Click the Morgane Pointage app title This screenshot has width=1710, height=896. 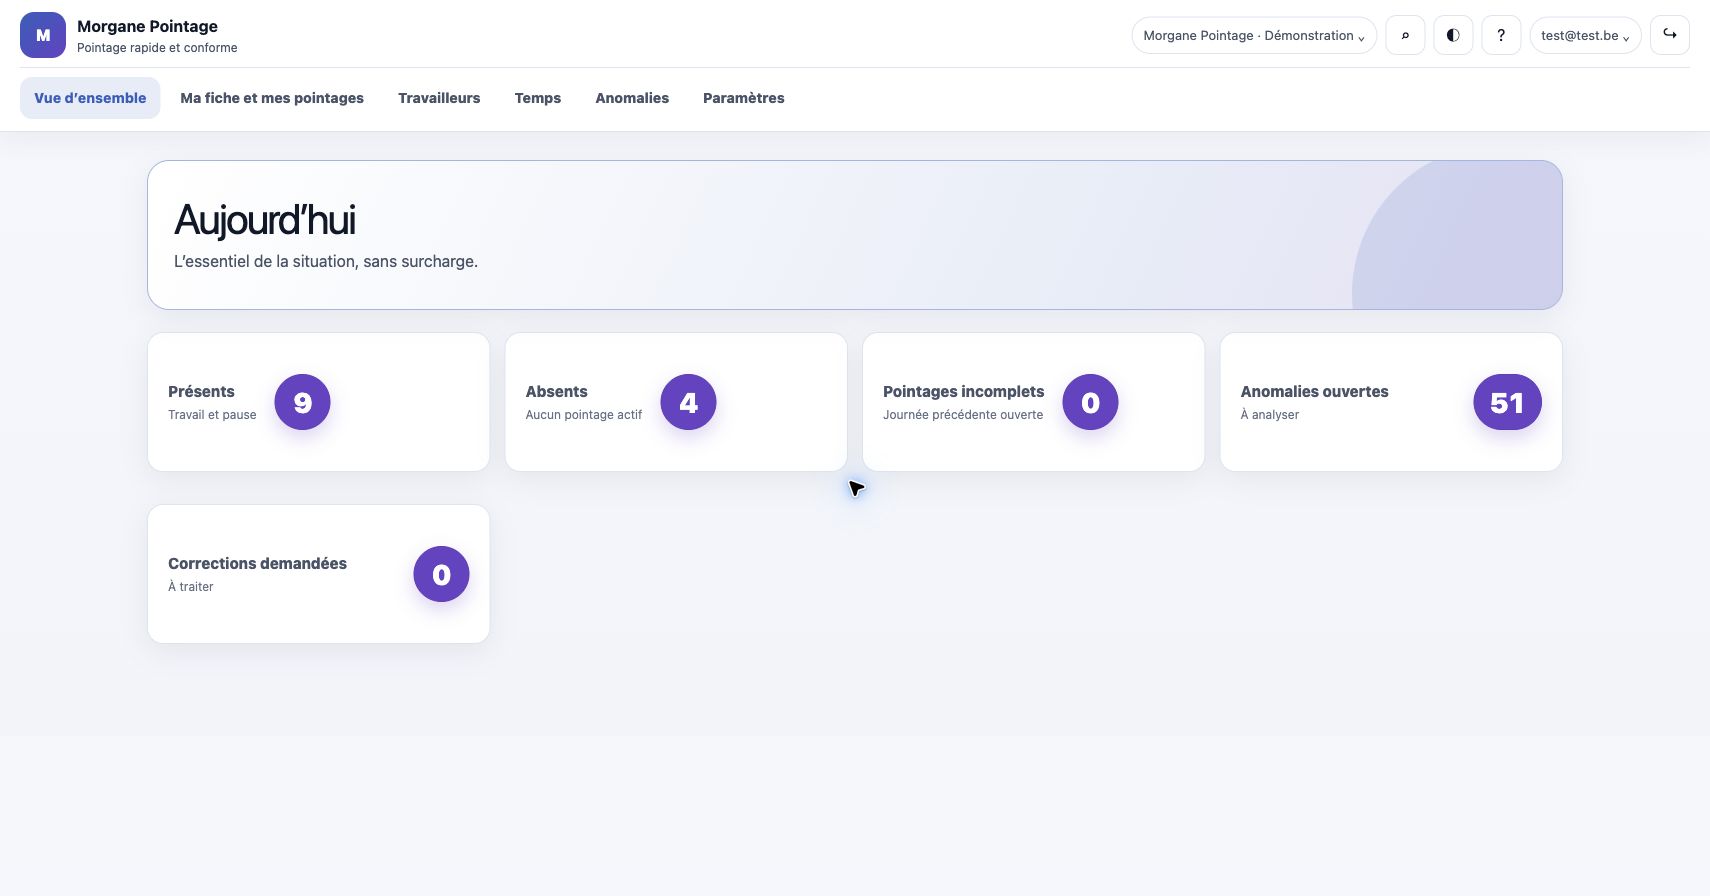[147, 26]
